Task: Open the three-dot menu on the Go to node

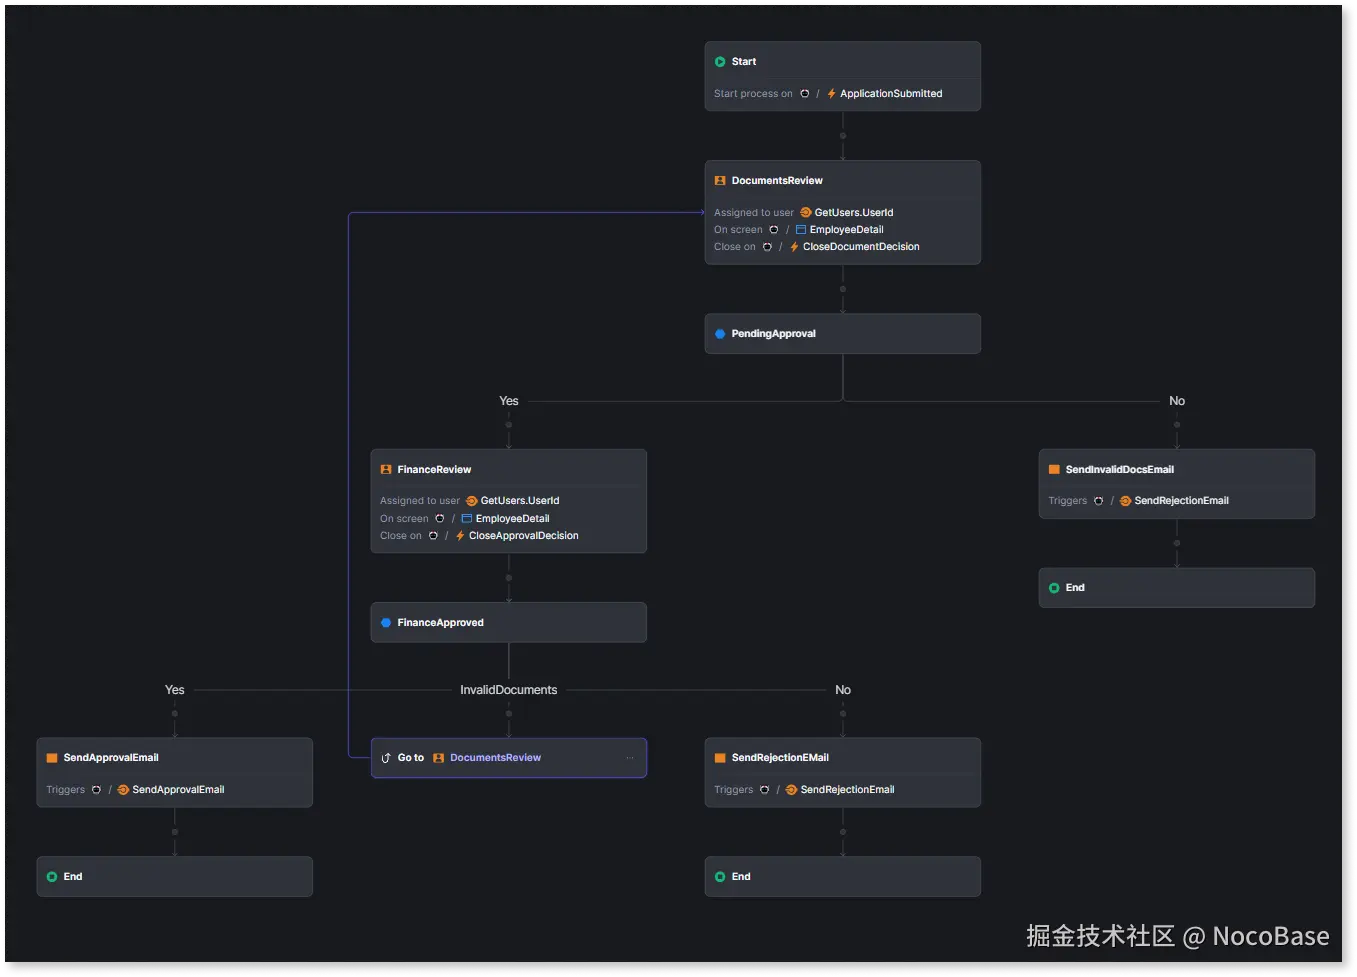Action: coord(630,757)
